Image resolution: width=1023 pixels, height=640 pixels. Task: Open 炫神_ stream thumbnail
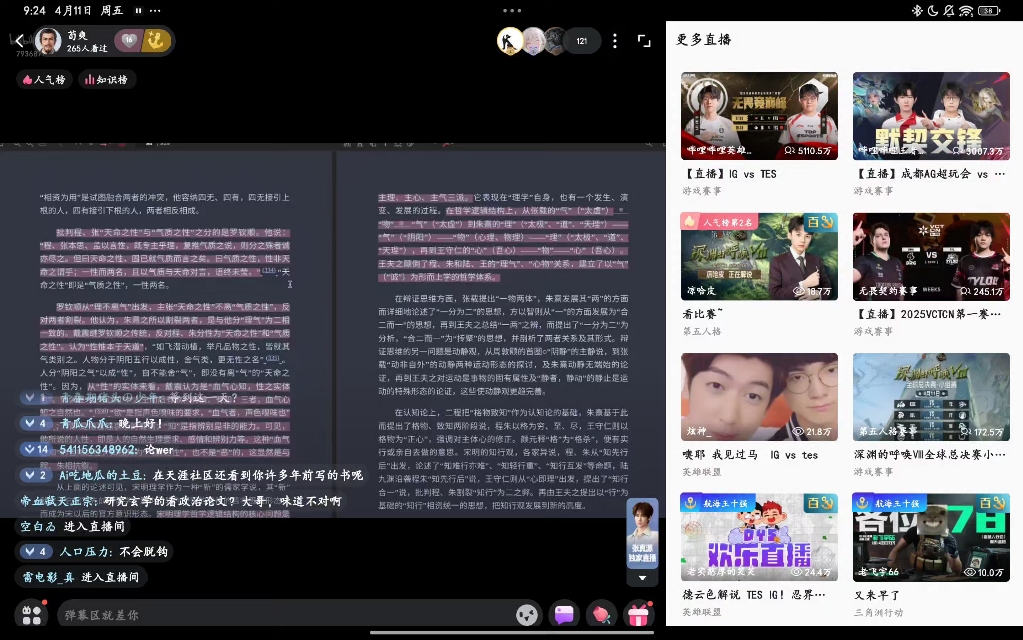(x=759, y=397)
